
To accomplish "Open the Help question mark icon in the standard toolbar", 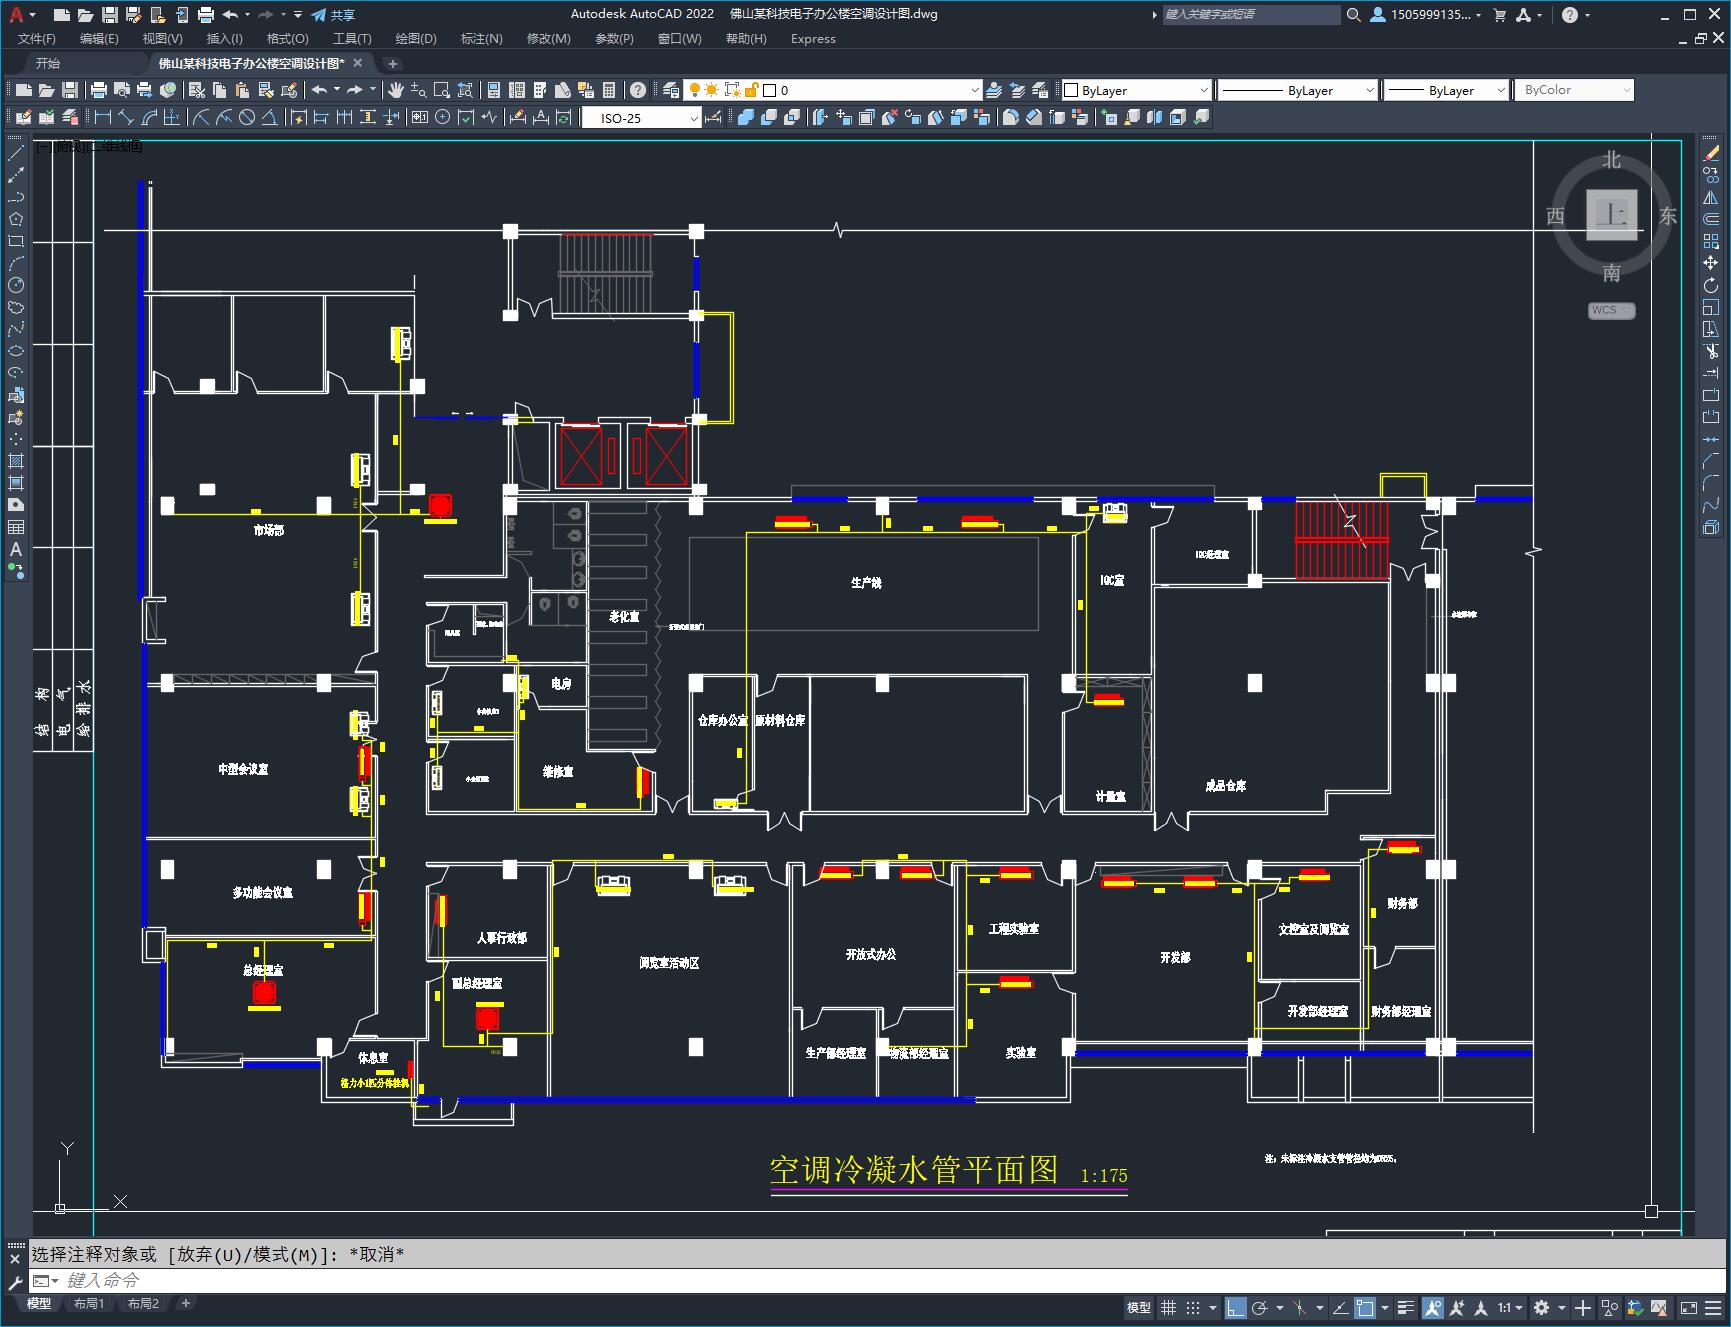I will pyautogui.click(x=638, y=90).
